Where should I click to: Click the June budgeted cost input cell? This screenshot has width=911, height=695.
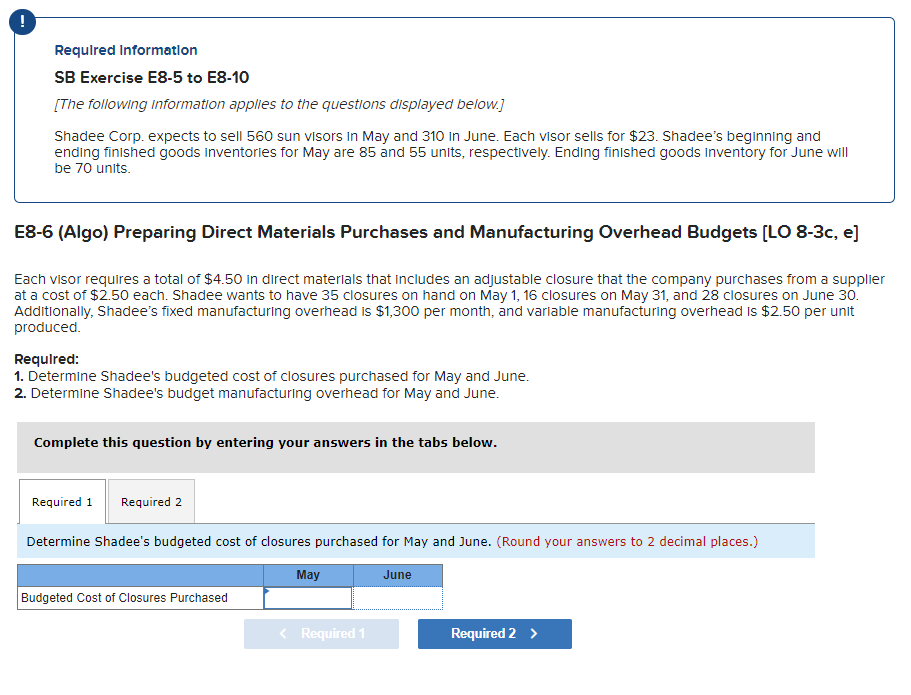tap(397, 598)
